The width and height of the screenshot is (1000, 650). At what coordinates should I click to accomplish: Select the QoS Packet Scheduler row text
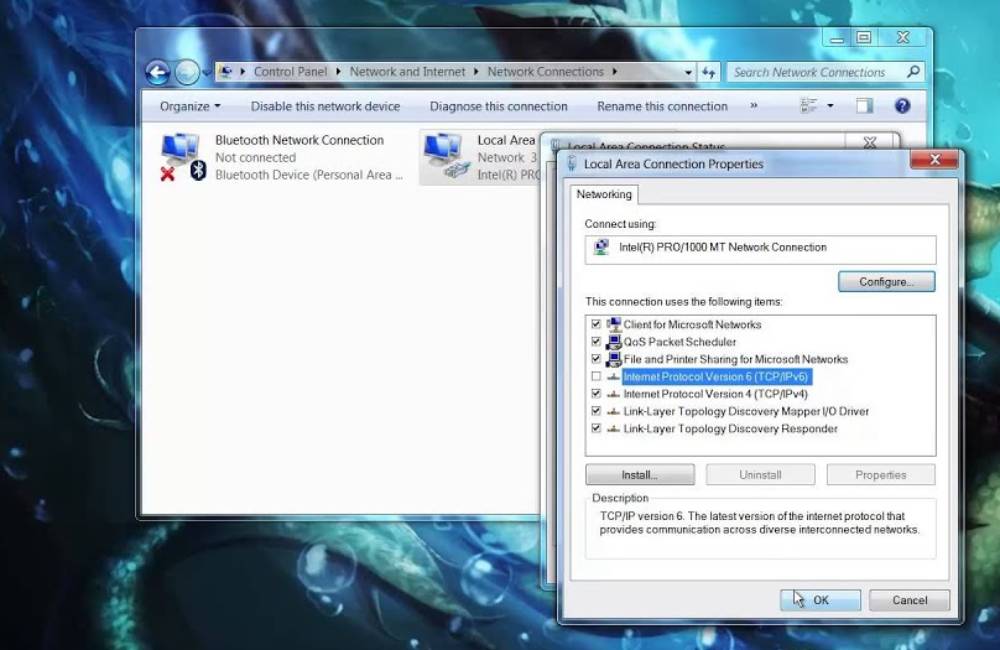tap(680, 342)
